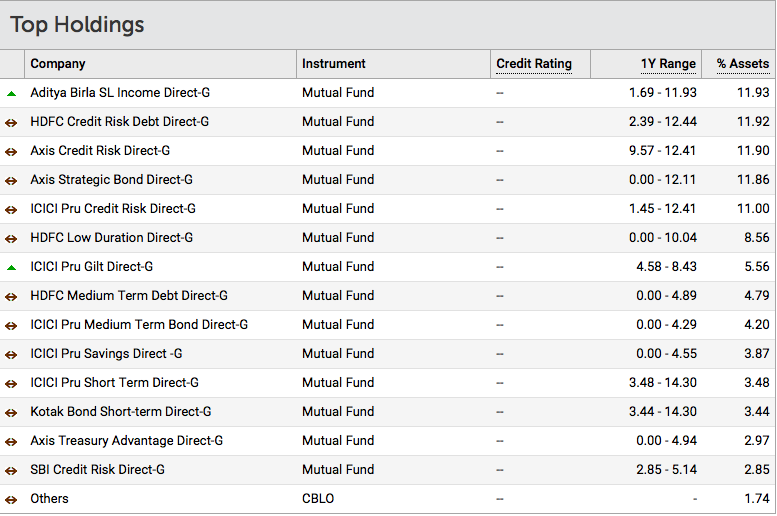
Task: Select Mutual Fund cell in SBI Credit Risk row
Action: point(338,469)
